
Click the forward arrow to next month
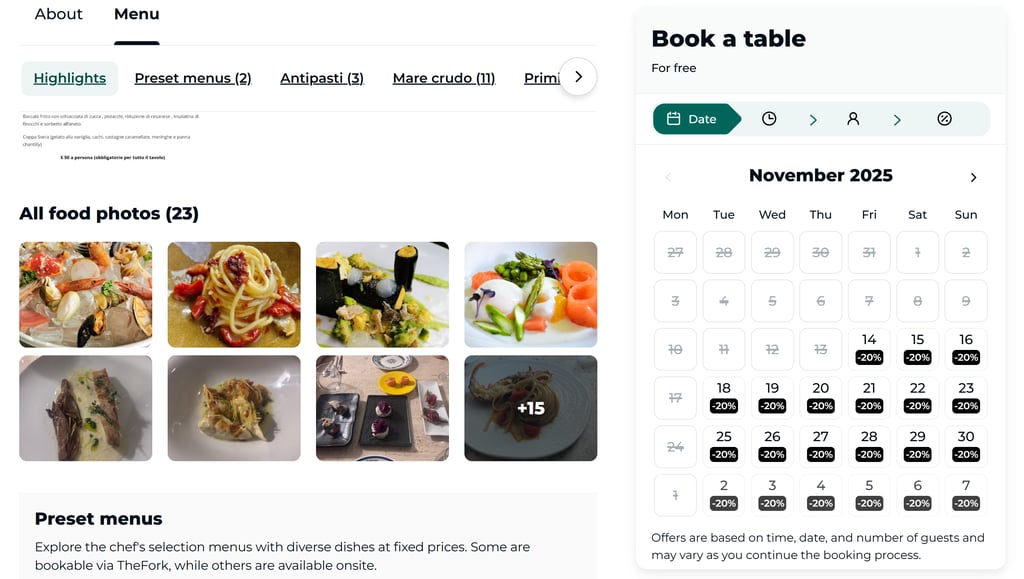[973, 177]
